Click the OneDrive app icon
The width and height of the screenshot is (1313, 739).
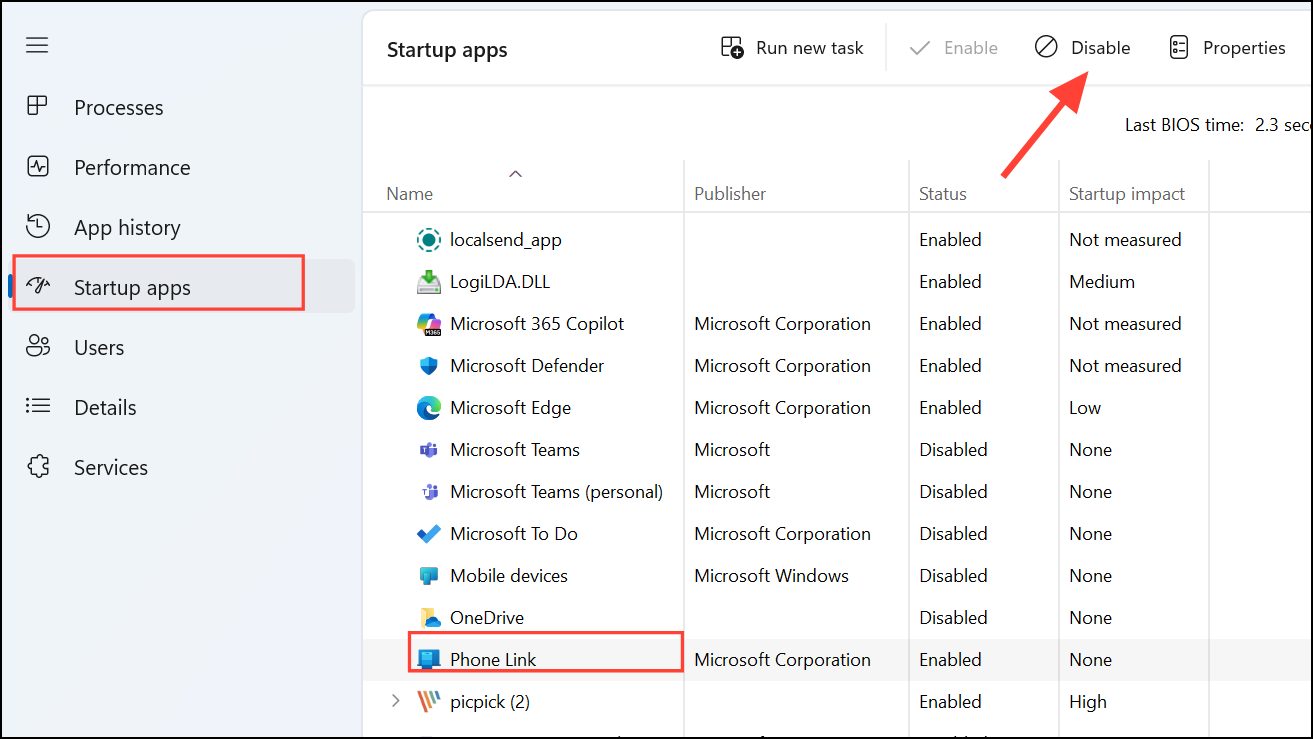pyautogui.click(x=428, y=618)
